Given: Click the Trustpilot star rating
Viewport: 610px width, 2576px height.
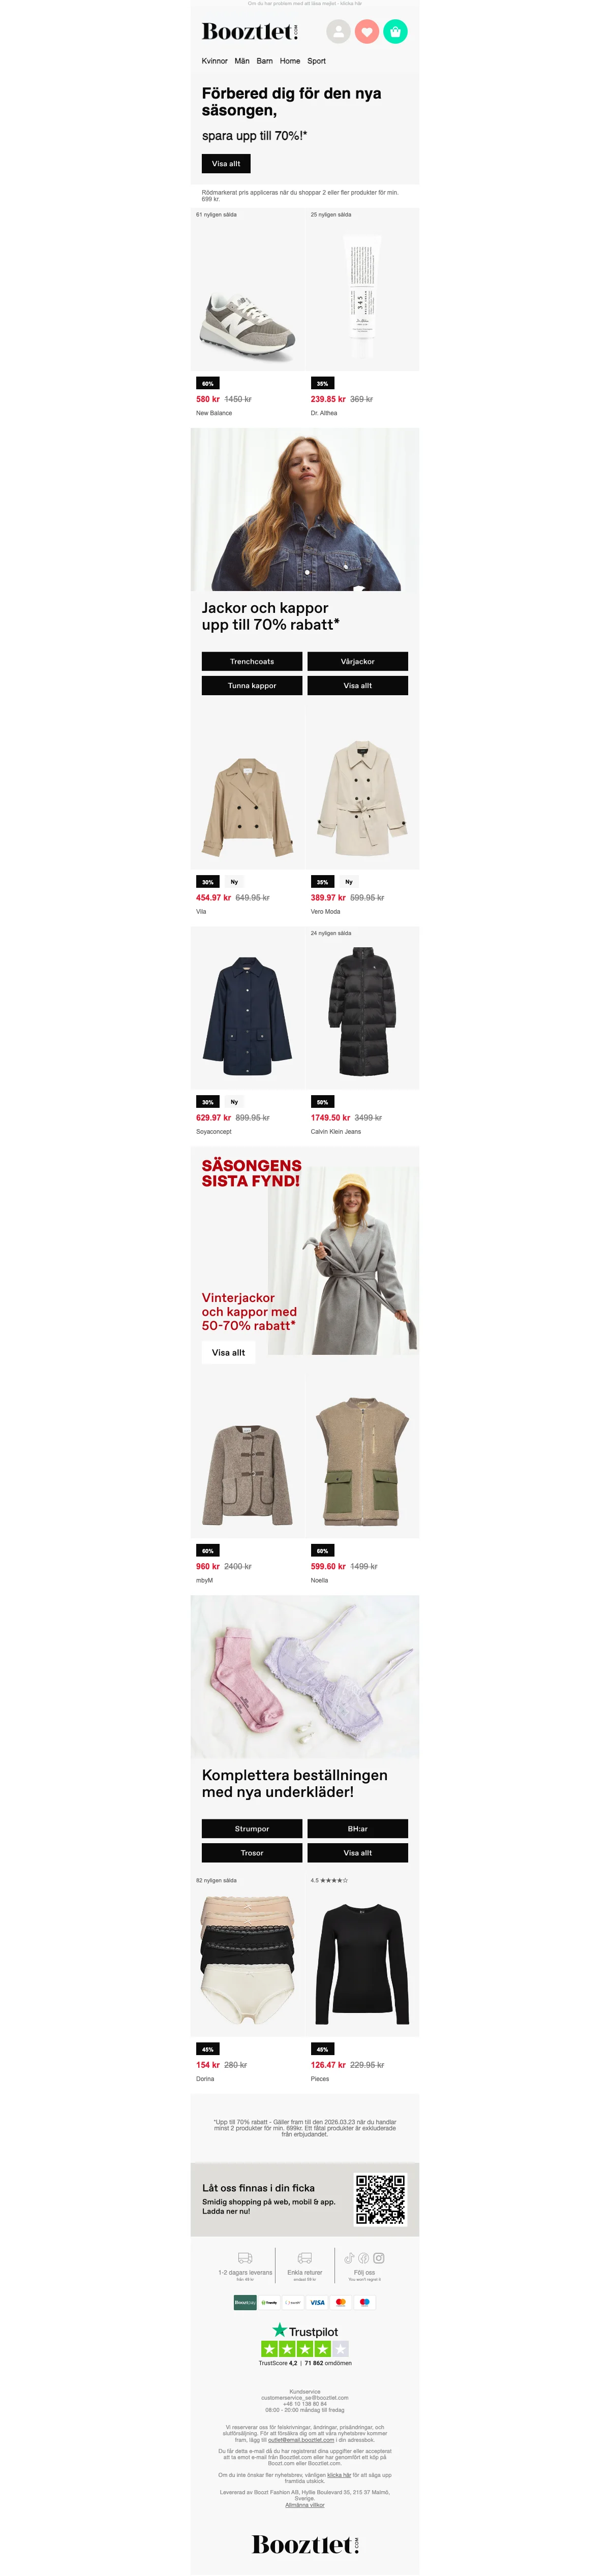Looking at the screenshot, I should coord(305,2349).
